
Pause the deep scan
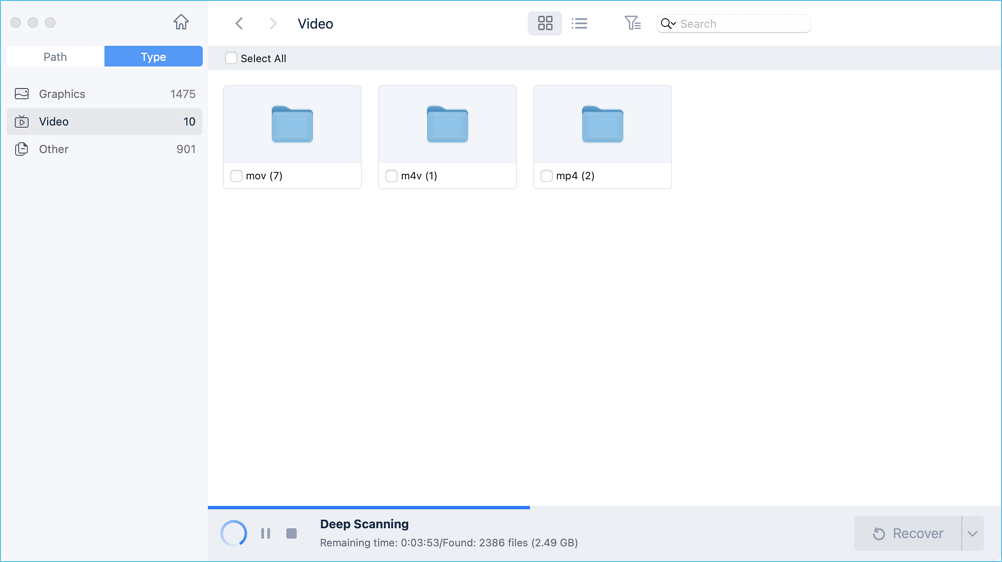[x=266, y=533]
